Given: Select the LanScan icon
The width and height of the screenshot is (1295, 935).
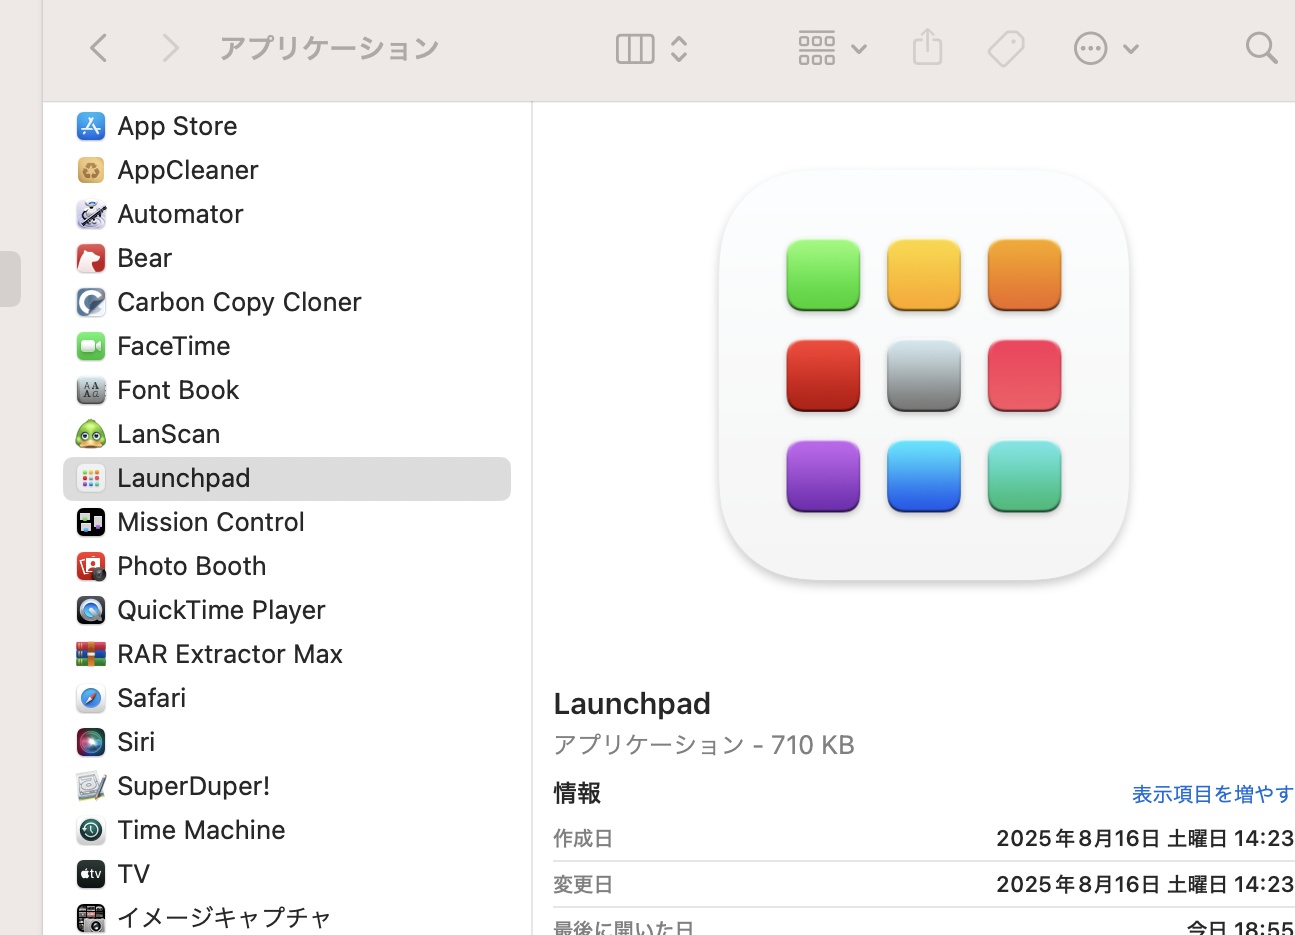Looking at the screenshot, I should 91,434.
